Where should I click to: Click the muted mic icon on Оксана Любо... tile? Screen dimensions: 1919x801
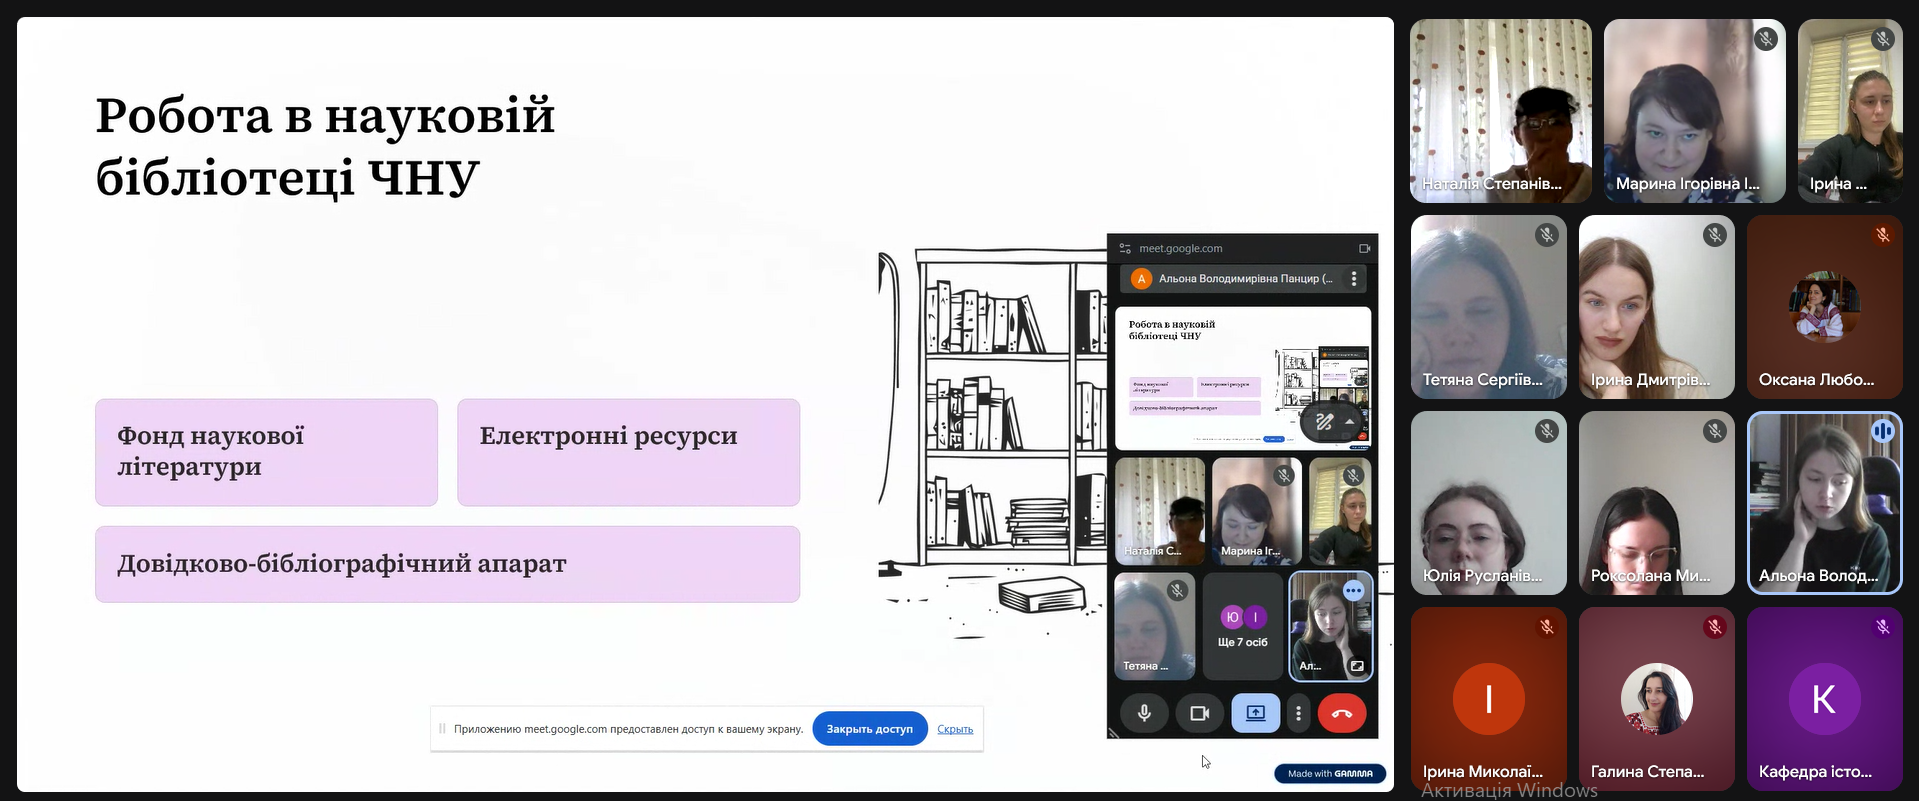[x=1883, y=235]
